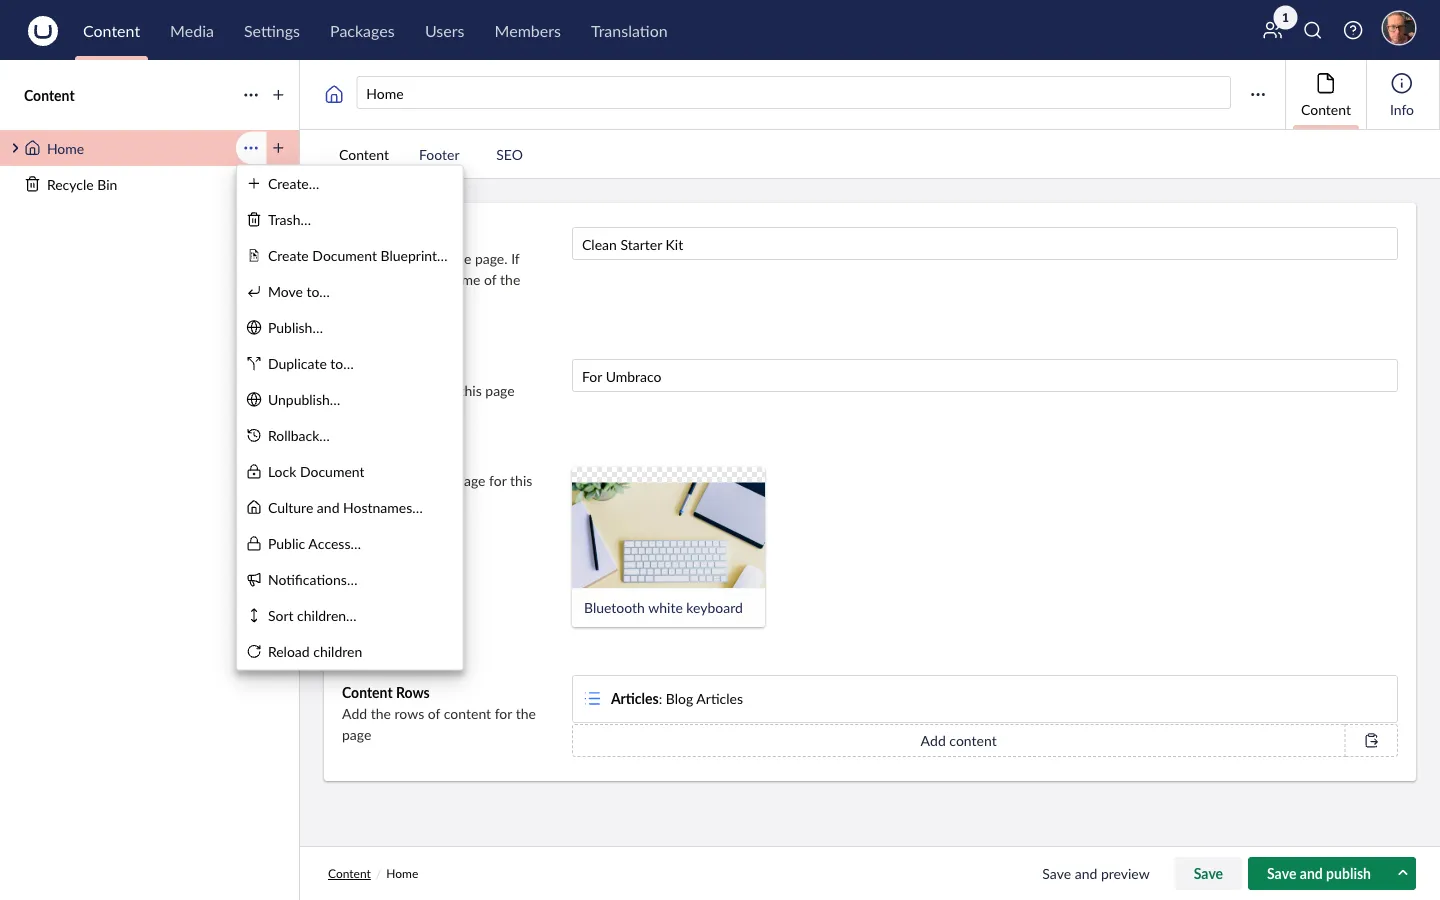Click the Umbraco logo
1440x900 pixels.
(x=43, y=30)
